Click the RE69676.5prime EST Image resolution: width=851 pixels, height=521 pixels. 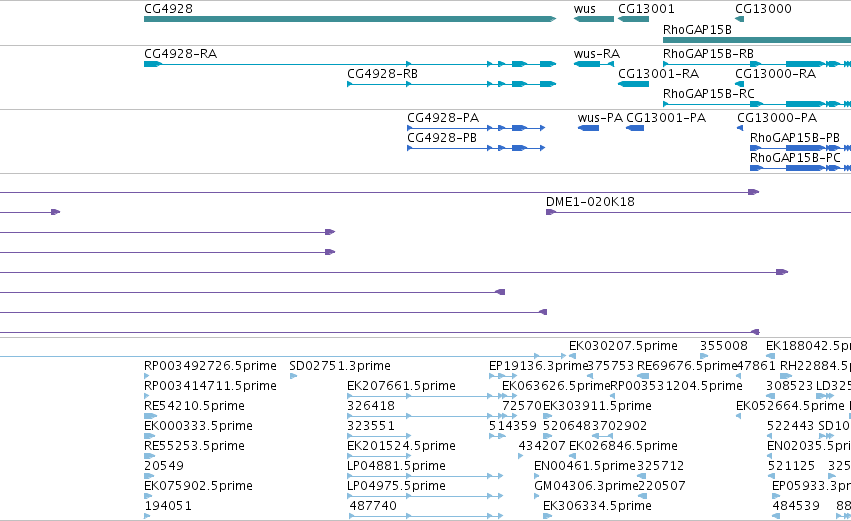pyautogui.click(x=644, y=376)
